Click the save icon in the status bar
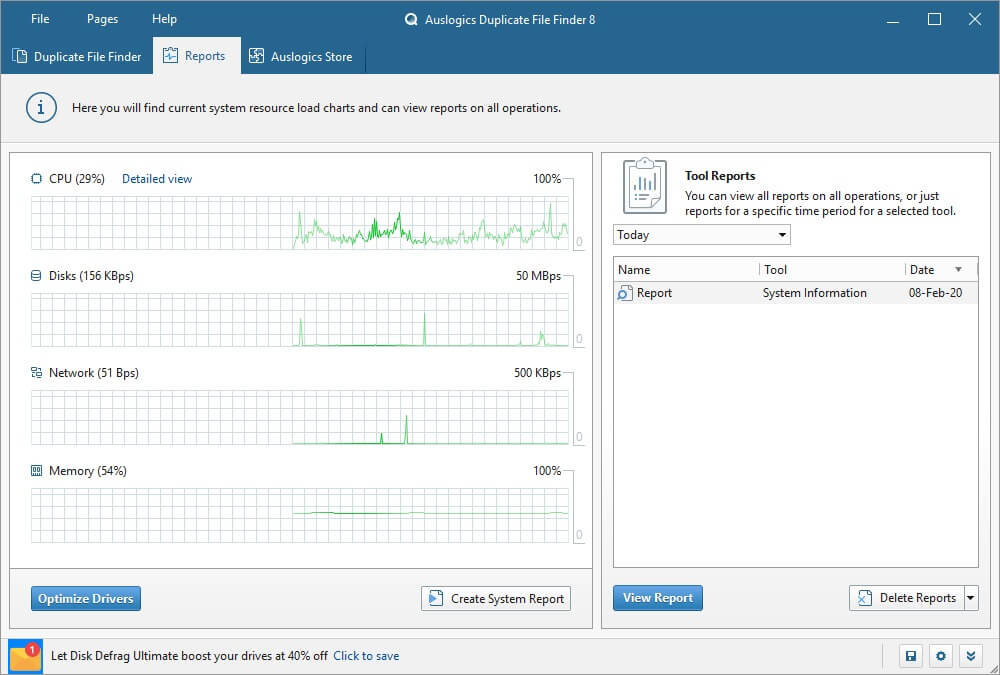Image resolution: width=1000 pixels, height=675 pixels. (x=910, y=656)
